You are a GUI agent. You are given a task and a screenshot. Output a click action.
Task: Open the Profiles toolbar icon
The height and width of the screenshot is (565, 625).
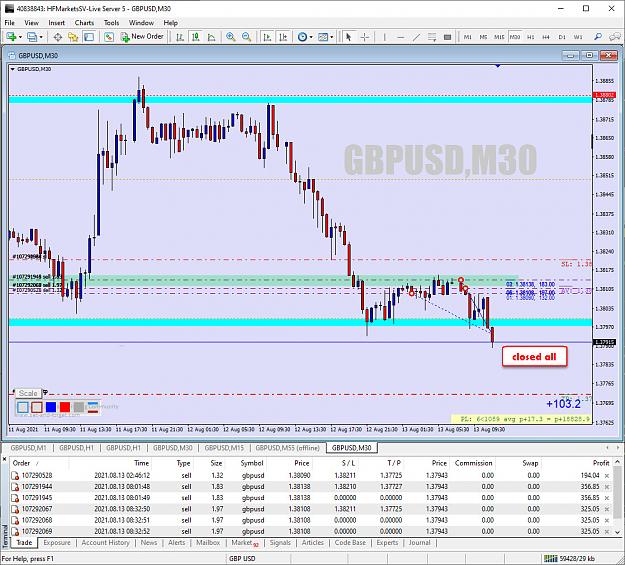(x=31, y=37)
